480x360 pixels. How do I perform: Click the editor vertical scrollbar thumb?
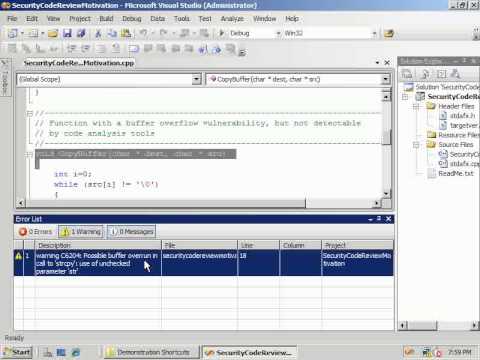click(386, 136)
